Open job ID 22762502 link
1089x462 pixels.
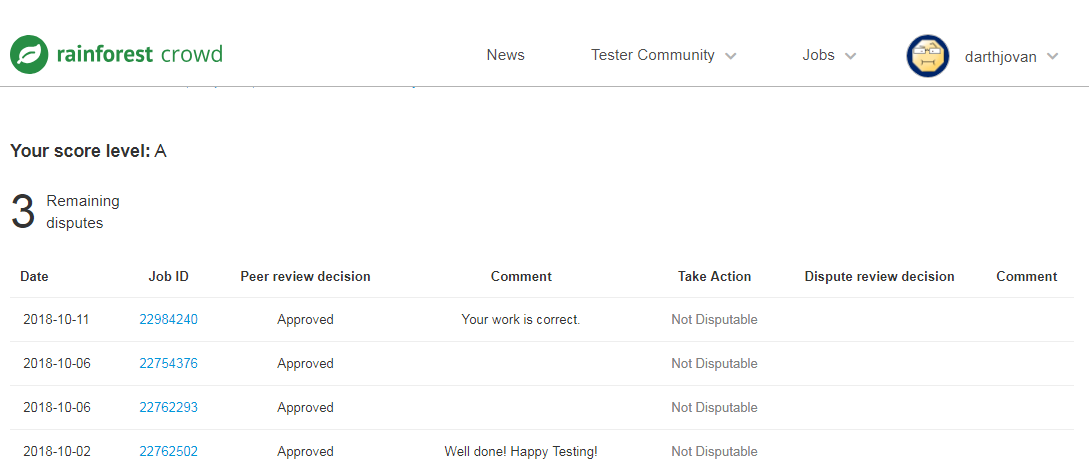[169, 451]
